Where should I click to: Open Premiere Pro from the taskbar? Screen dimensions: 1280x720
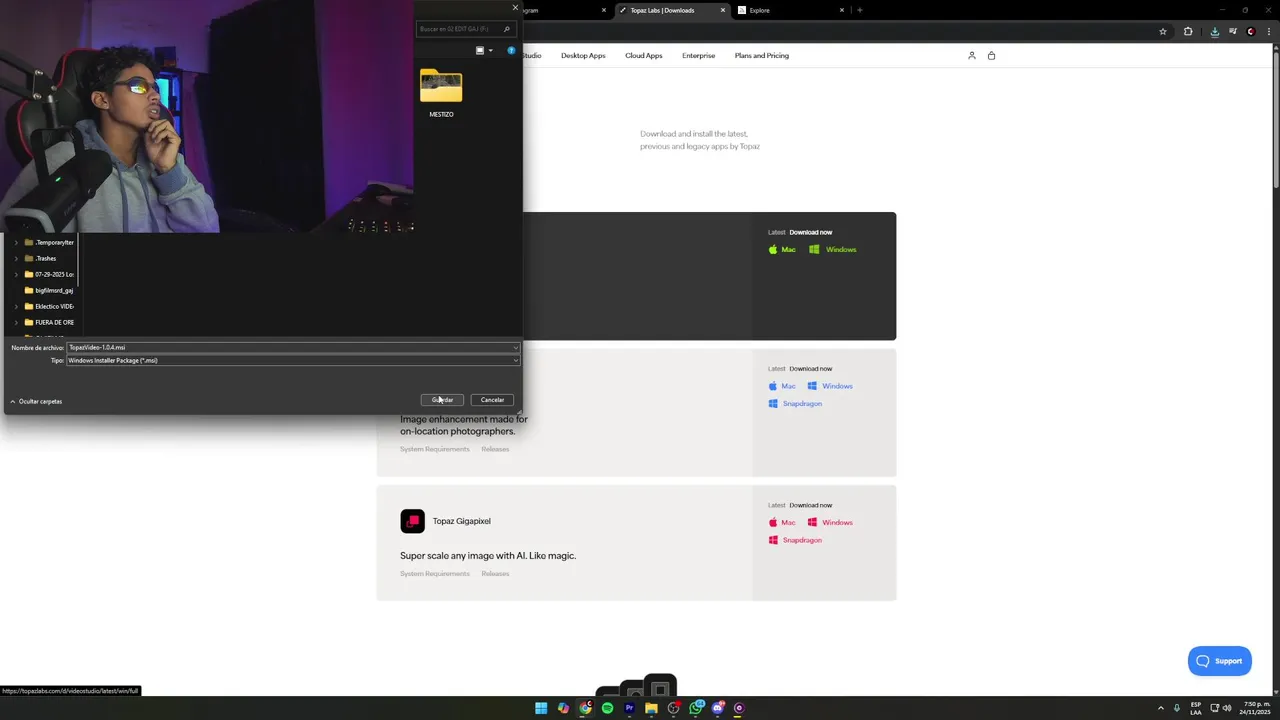[x=629, y=708]
